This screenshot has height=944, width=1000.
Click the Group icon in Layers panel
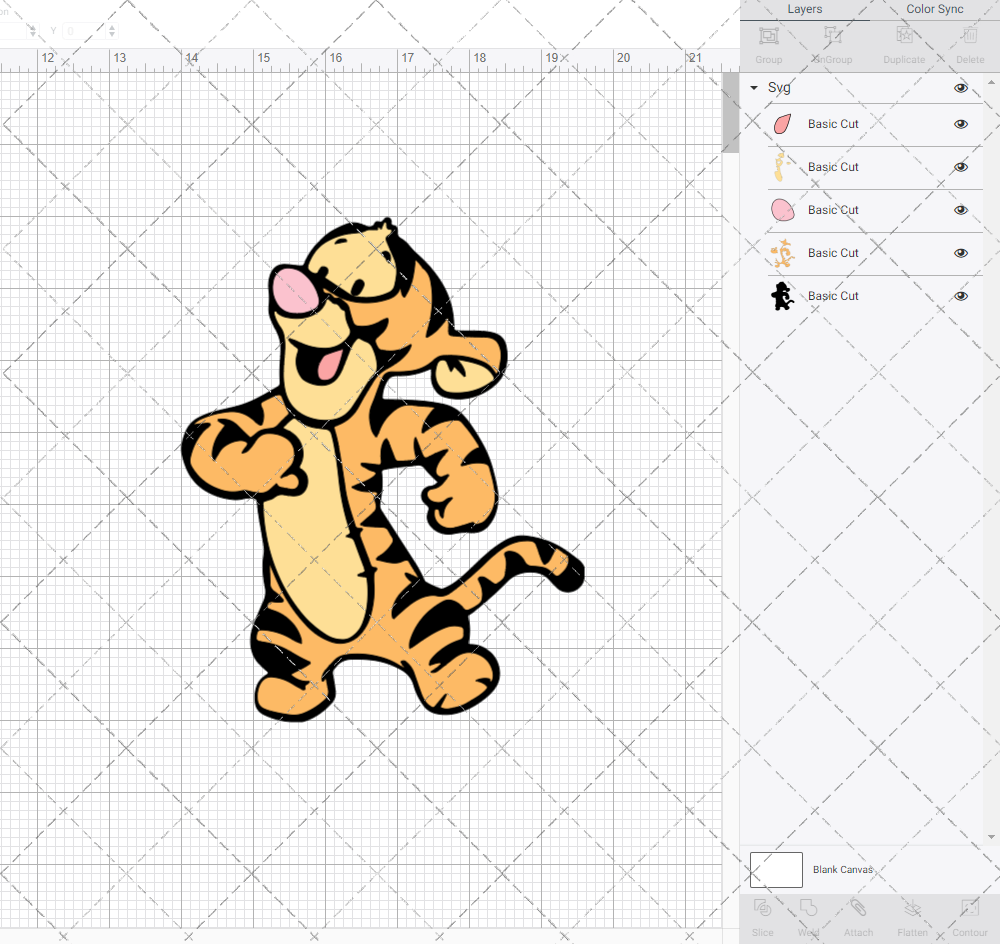click(768, 36)
